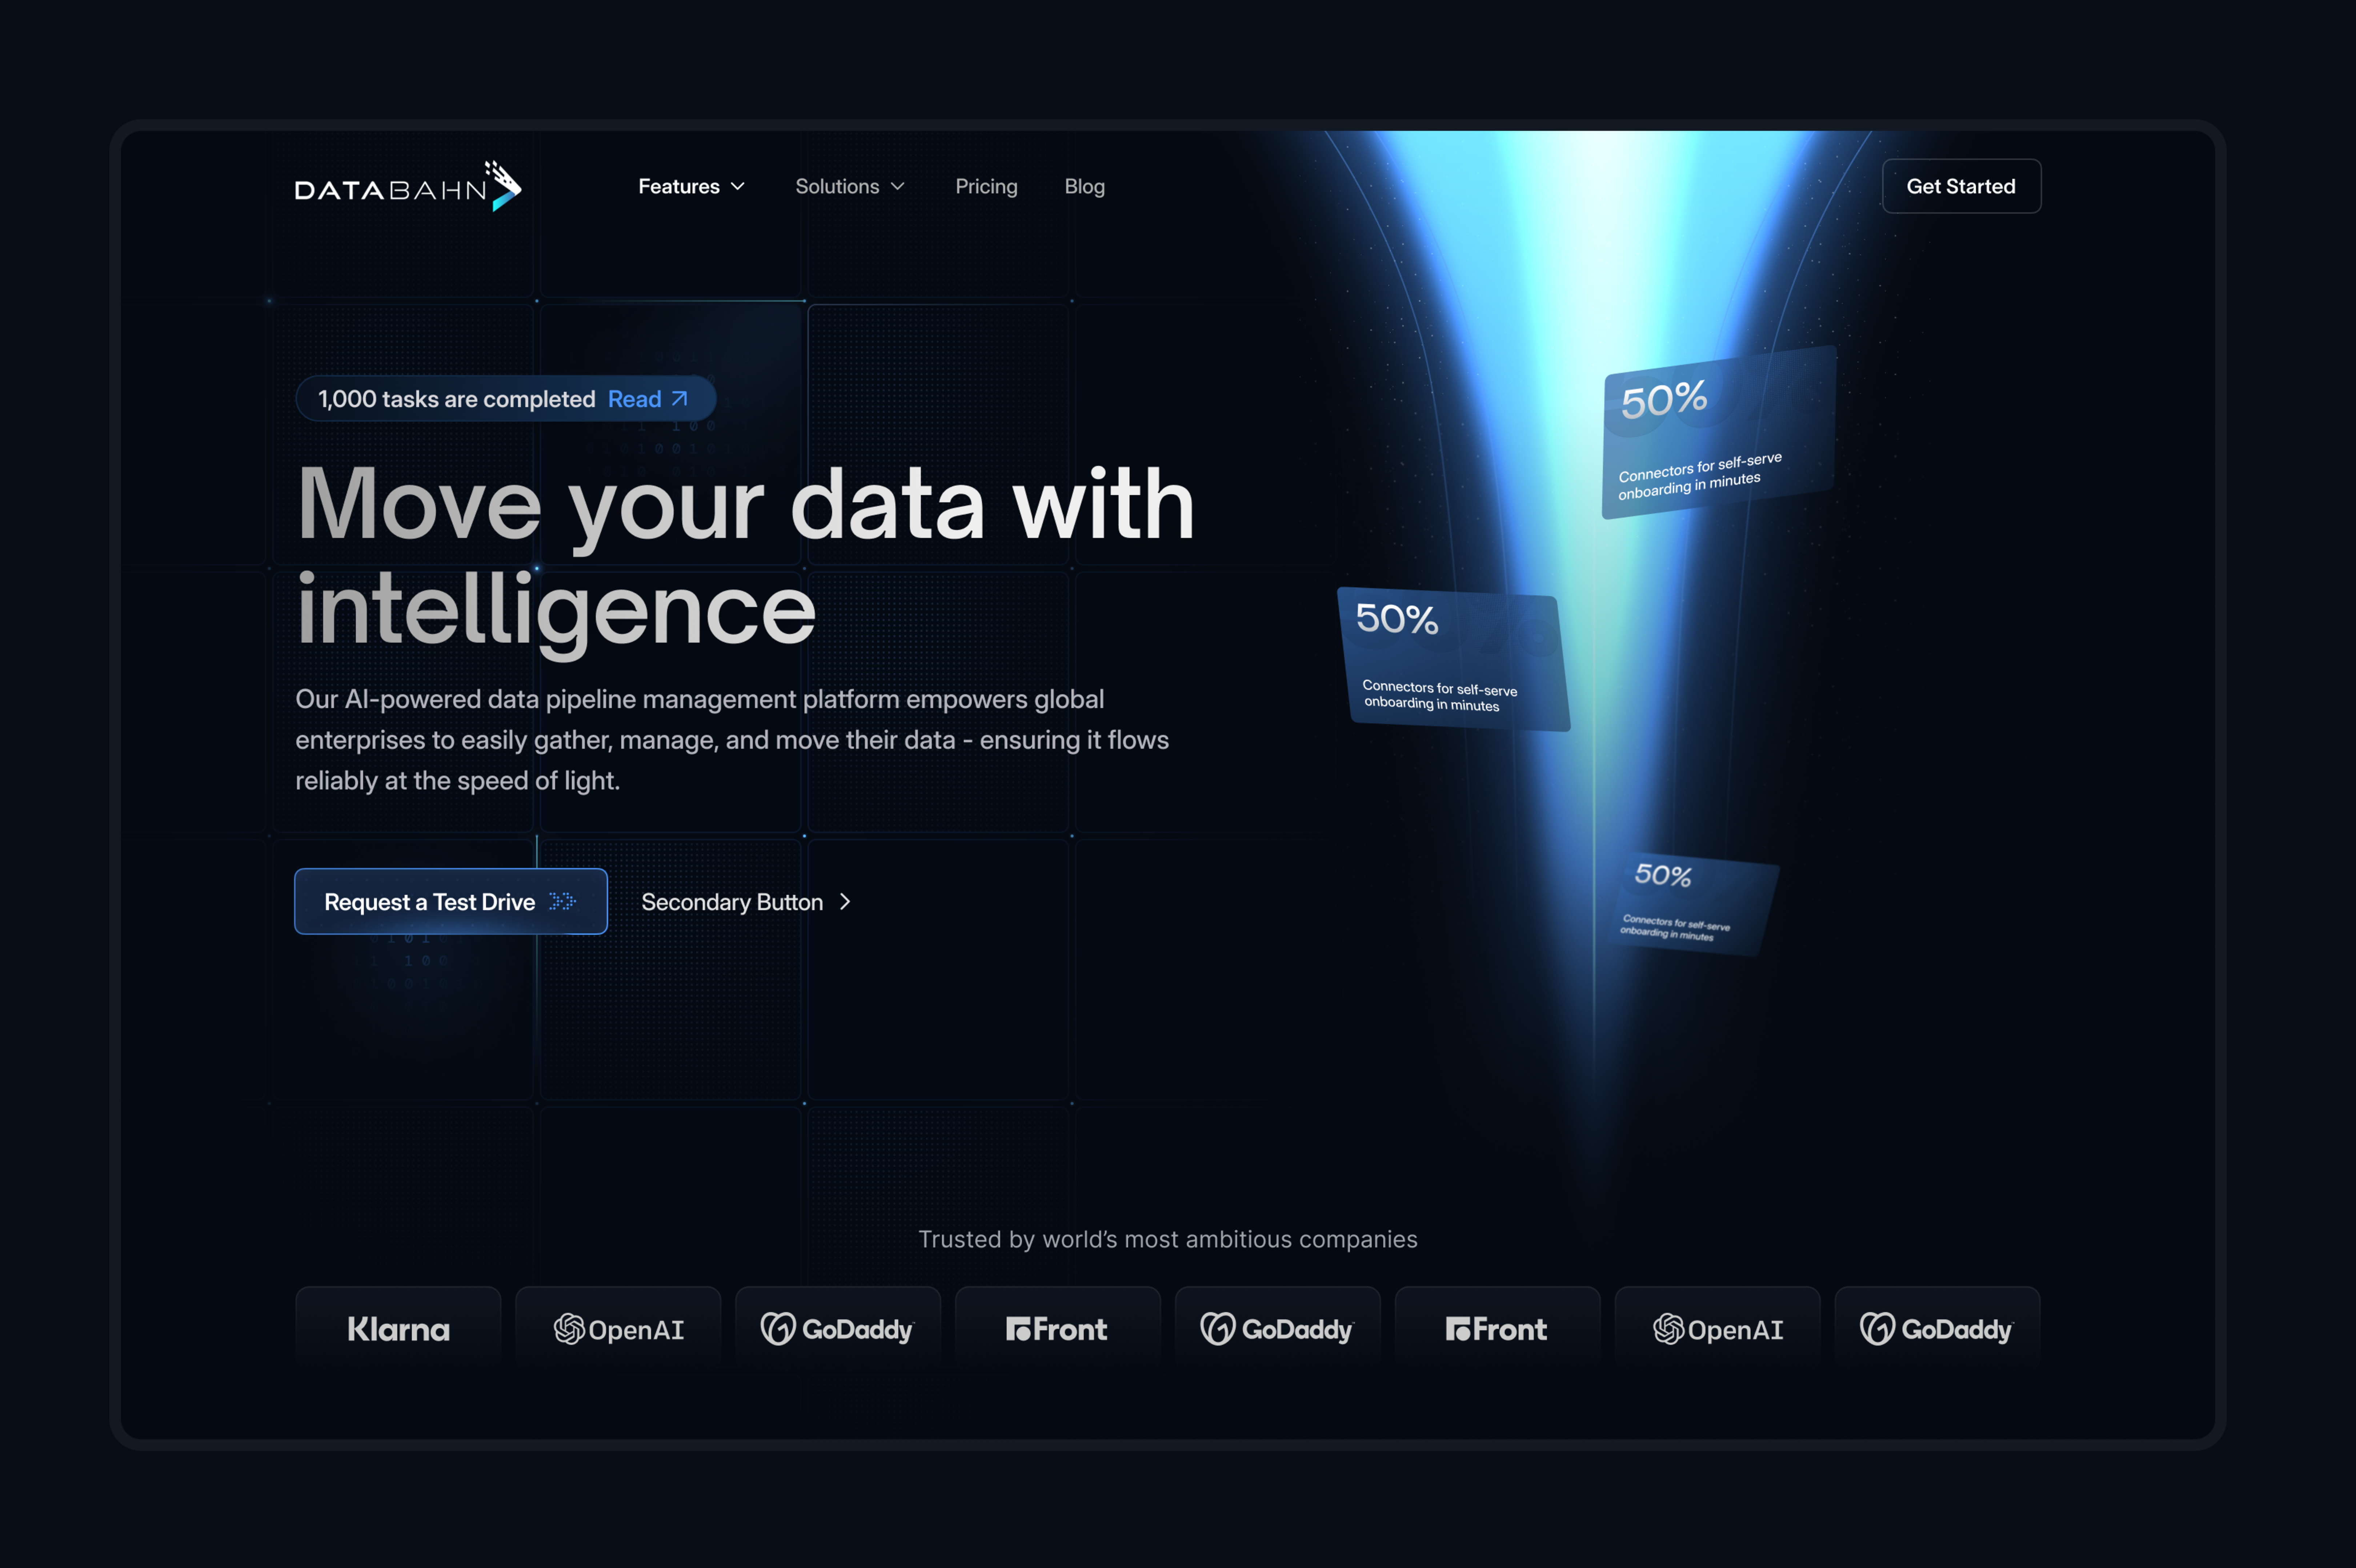This screenshot has width=2356, height=1568.
Task: Click the chevron next to Secondary Button
Action: click(x=845, y=902)
